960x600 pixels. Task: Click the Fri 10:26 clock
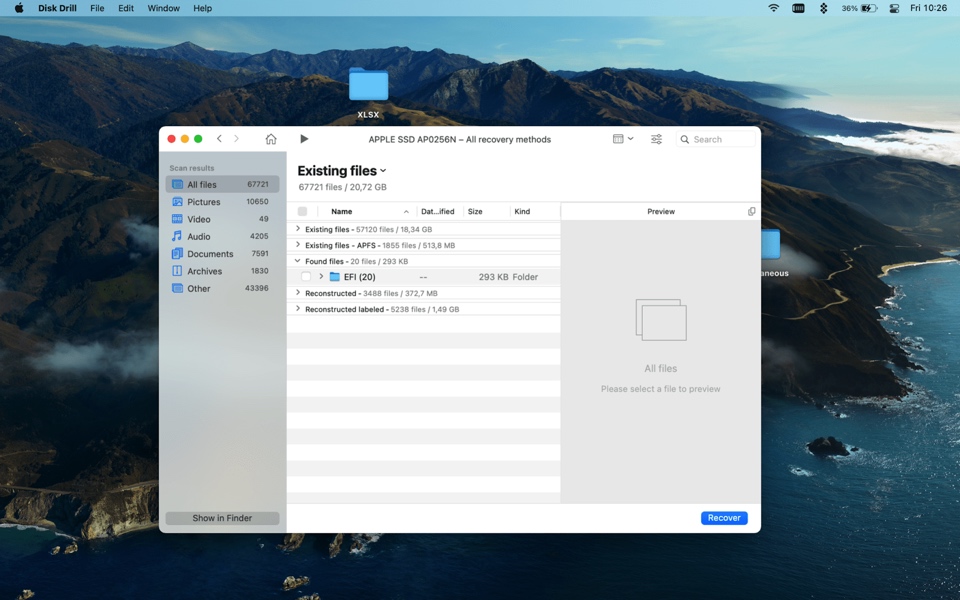coord(928,8)
